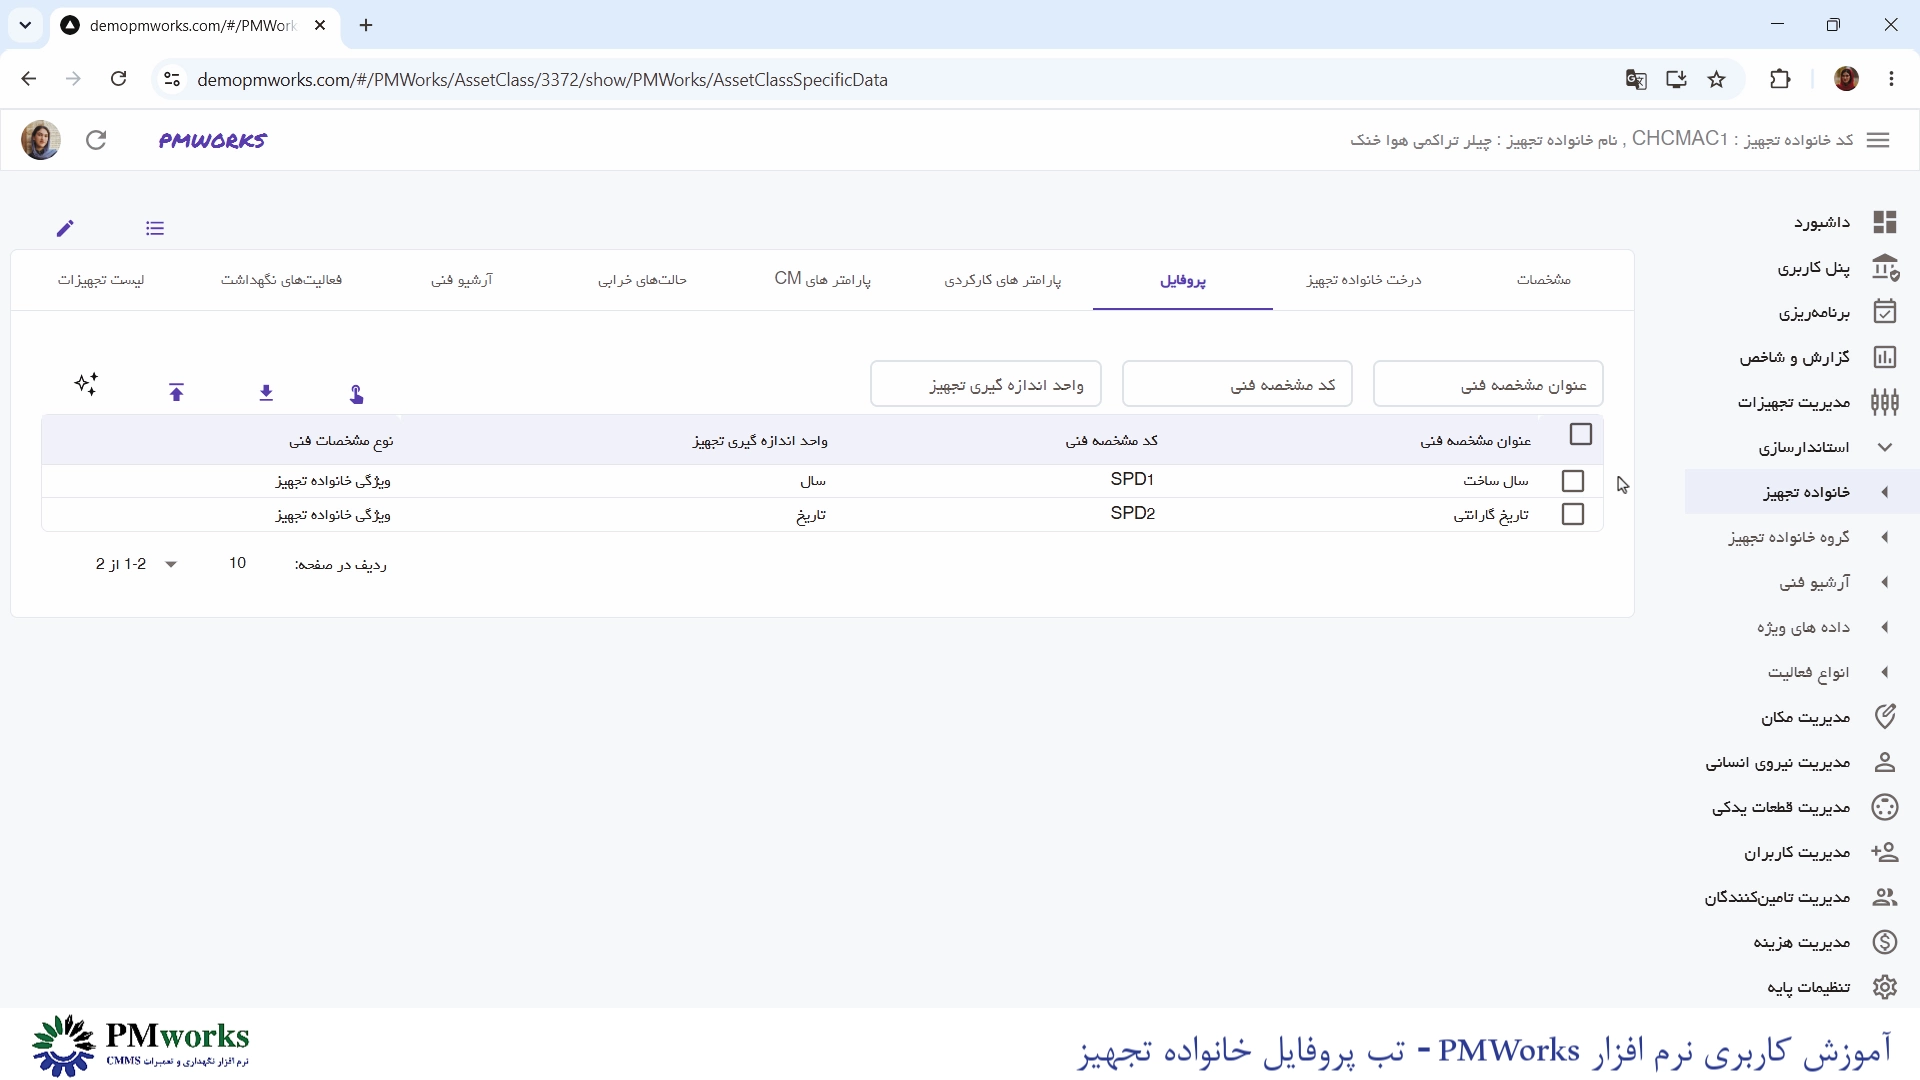Open مدیریت تجهیزات in sidebar
Image resolution: width=1920 pixels, height=1080 pixels.
point(1818,402)
